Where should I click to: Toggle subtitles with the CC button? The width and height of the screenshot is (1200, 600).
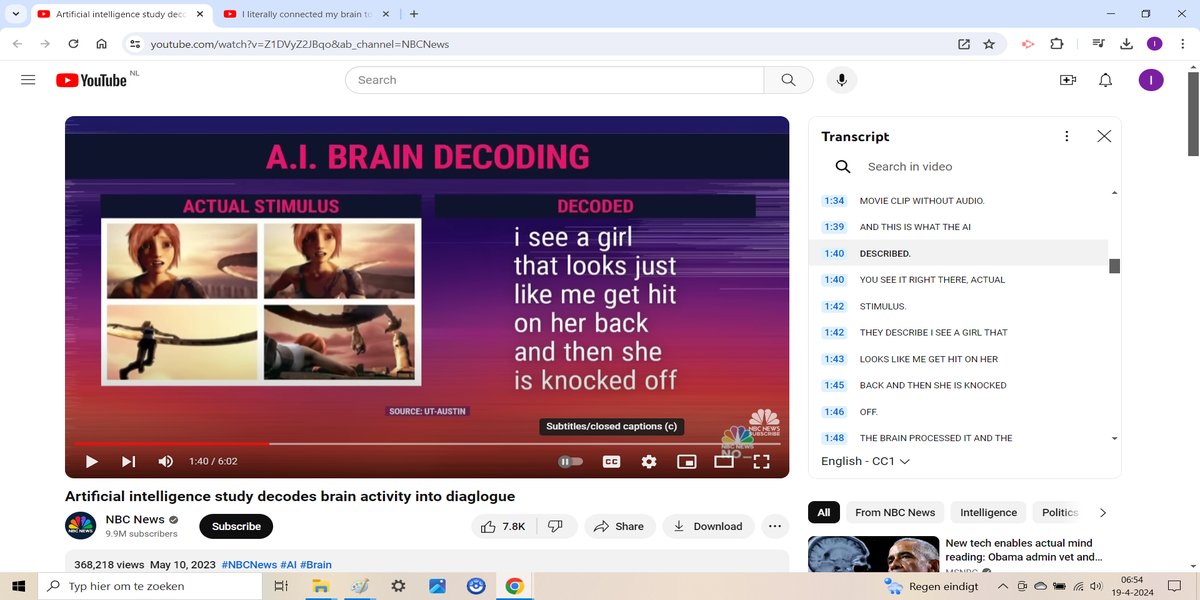611,461
